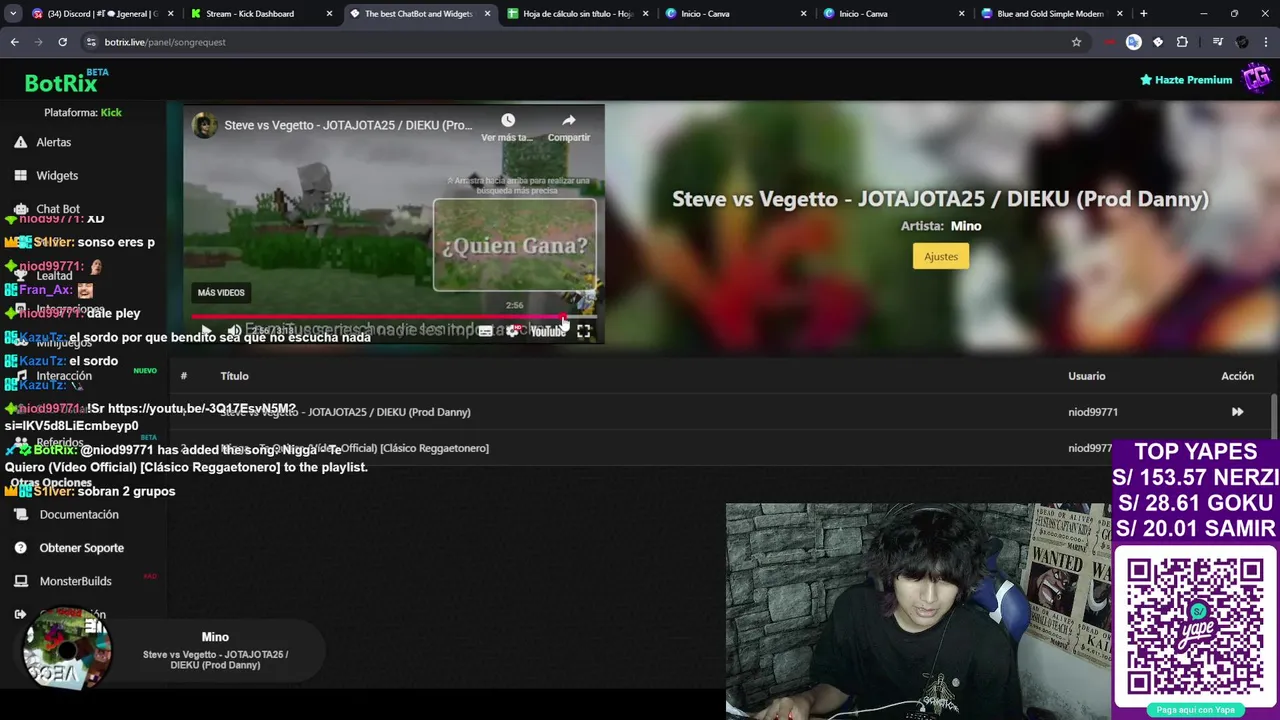Click the Plataforma: Kick label
Screen dimensions: 1280x720
point(83,112)
